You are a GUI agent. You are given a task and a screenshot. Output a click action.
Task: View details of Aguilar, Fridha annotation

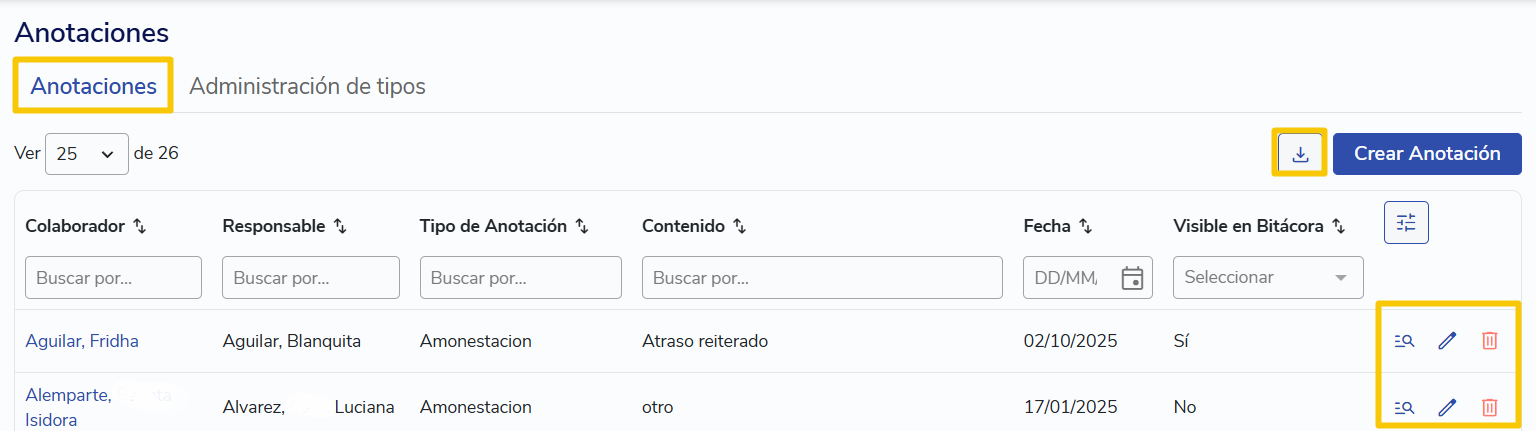[x=1404, y=341]
